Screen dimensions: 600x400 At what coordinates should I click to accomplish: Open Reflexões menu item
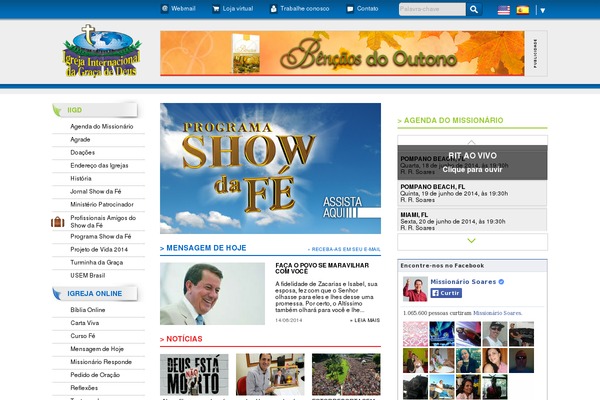84,388
